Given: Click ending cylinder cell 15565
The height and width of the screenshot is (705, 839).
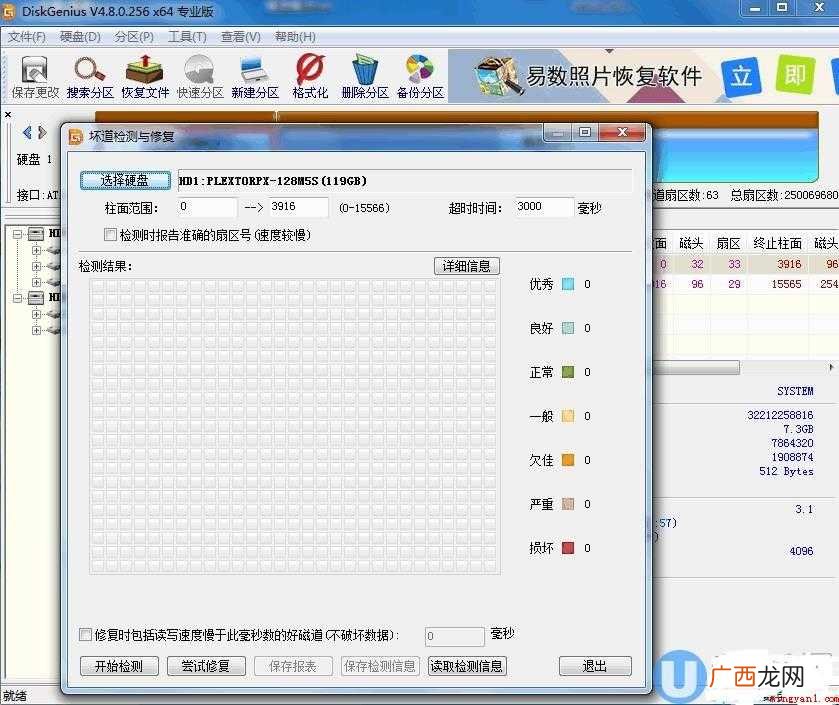Looking at the screenshot, I should coord(786,284).
